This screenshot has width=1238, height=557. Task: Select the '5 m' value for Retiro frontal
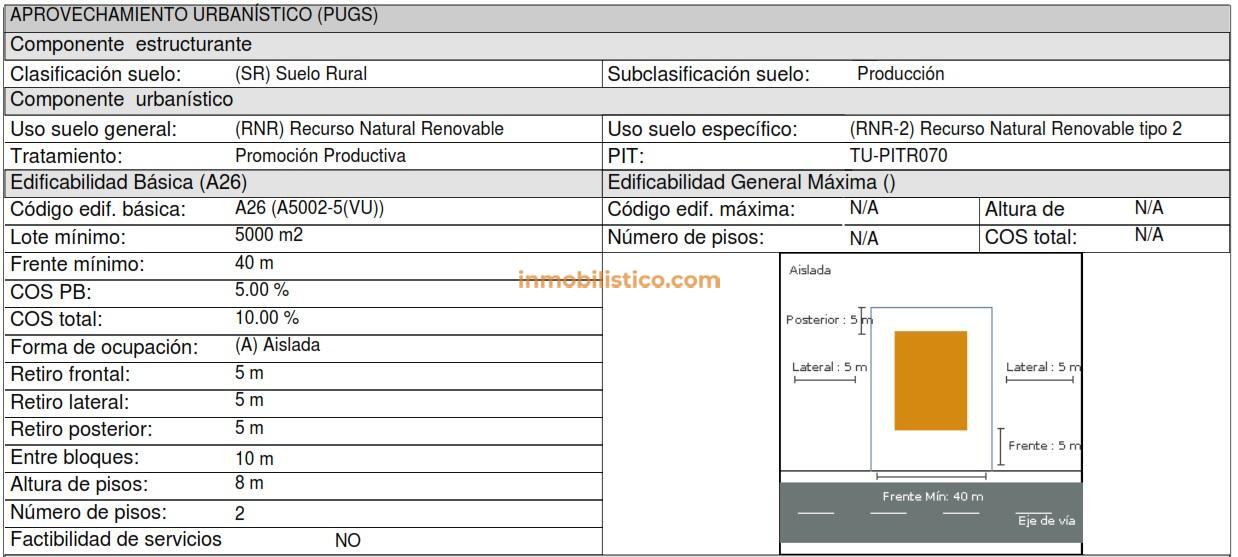(x=249, y=373)
